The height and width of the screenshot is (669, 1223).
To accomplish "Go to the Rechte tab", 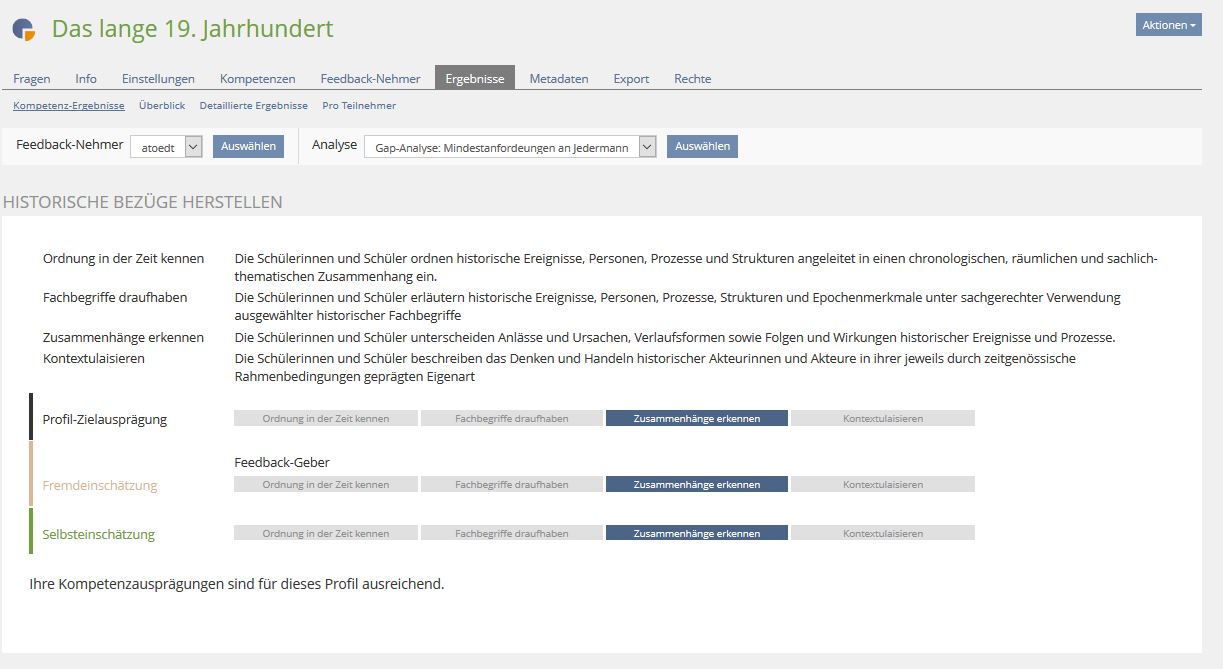I will (692, 79).
